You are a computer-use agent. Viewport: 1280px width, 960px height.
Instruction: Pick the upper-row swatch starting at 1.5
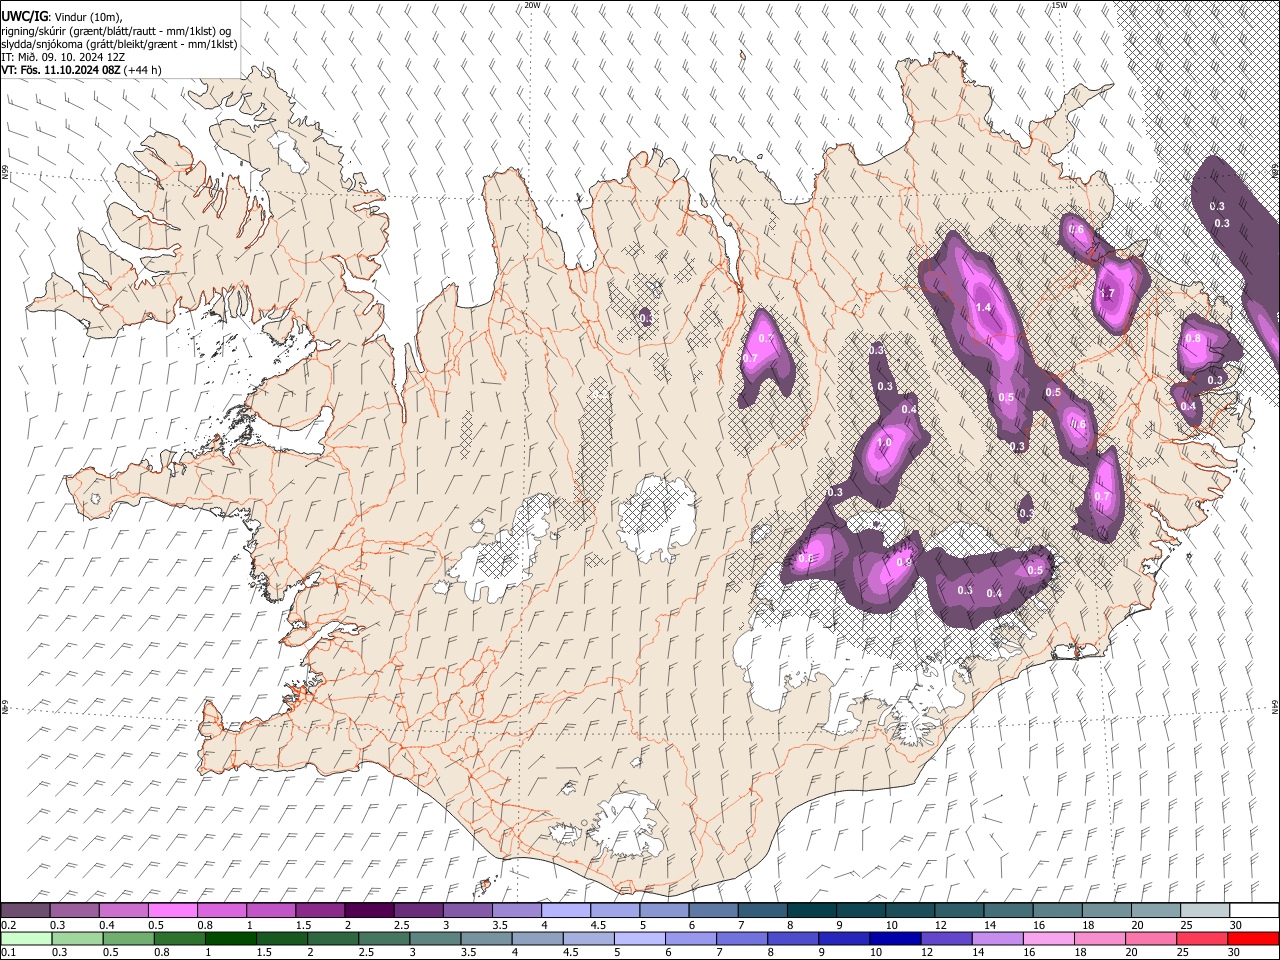coord(319,911)
